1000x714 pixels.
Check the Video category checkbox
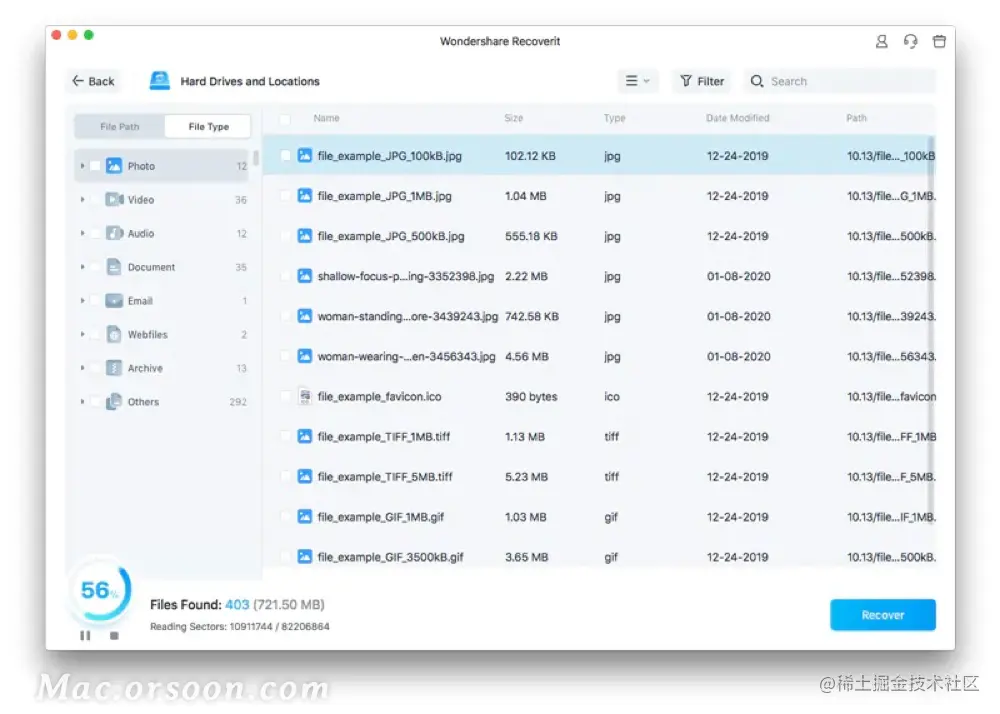(x=95, y=200)
